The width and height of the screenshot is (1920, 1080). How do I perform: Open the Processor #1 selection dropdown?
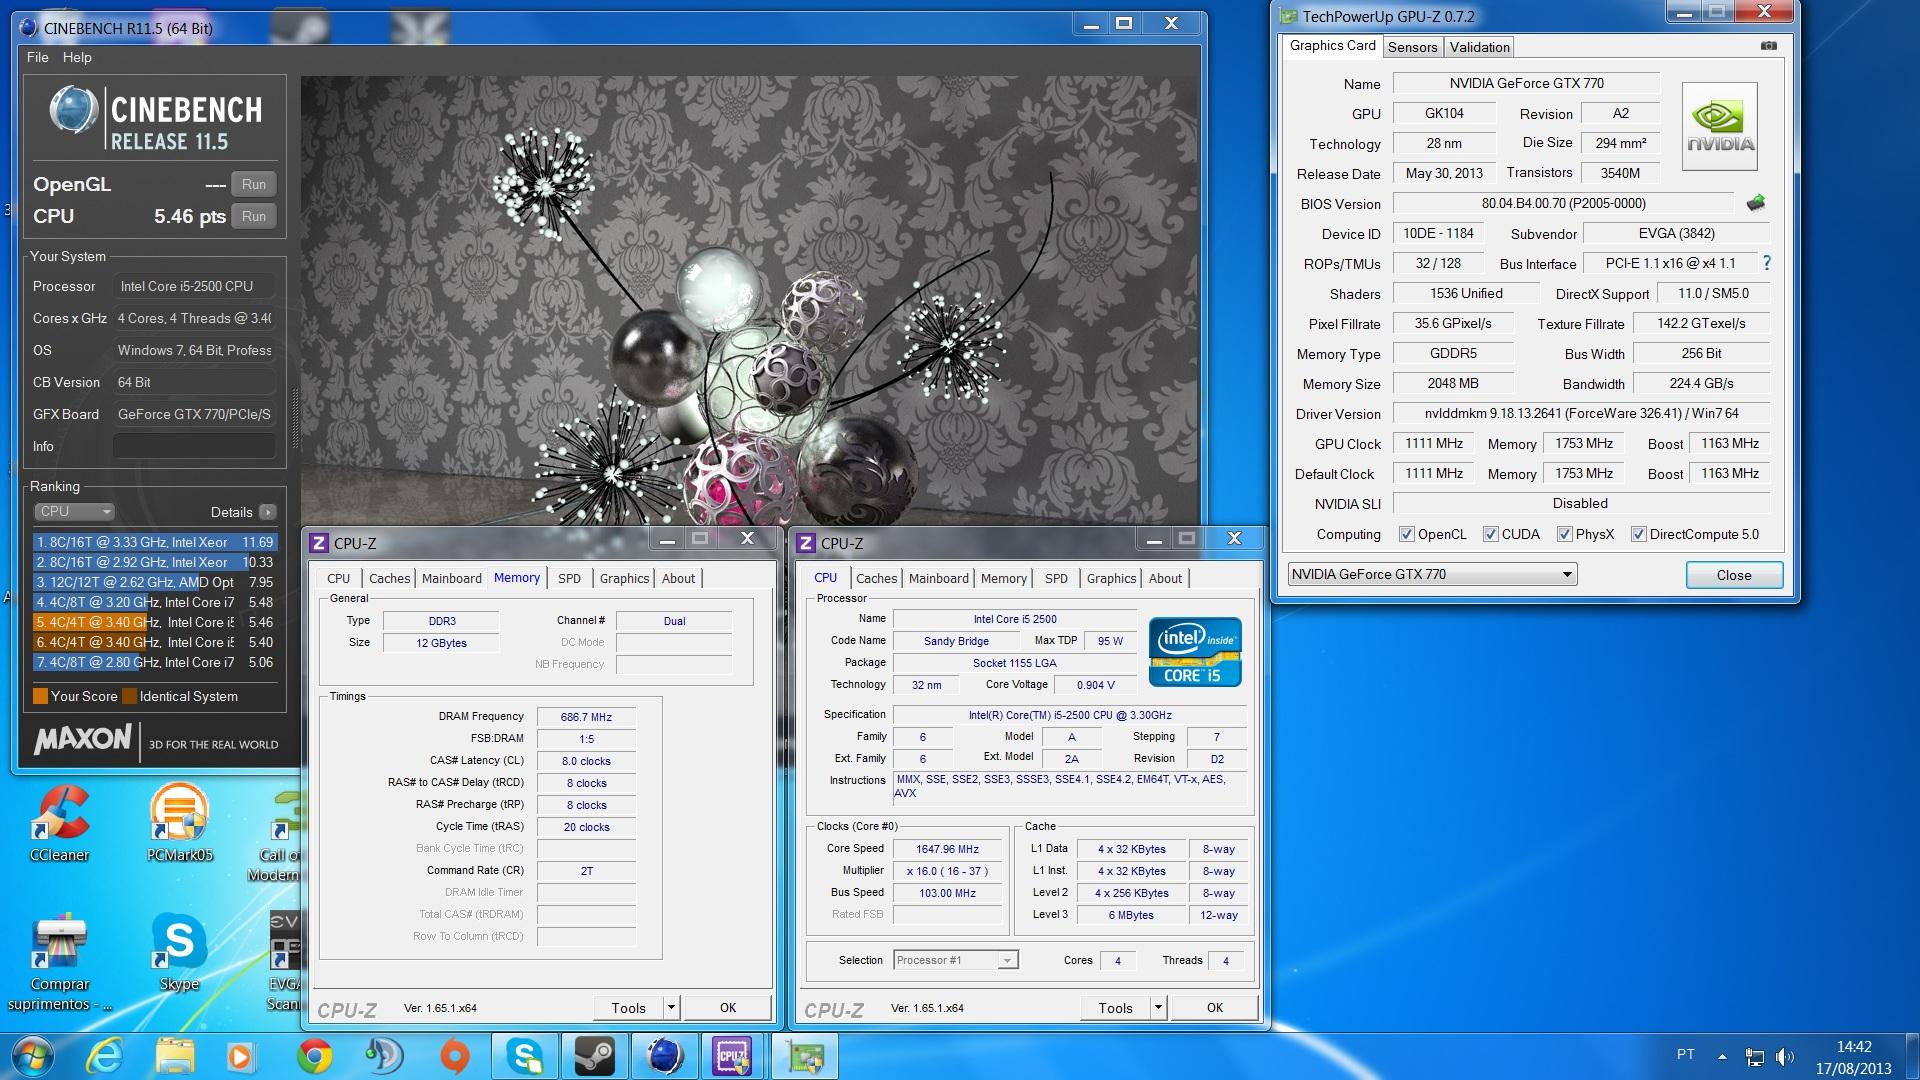[955, 960]
